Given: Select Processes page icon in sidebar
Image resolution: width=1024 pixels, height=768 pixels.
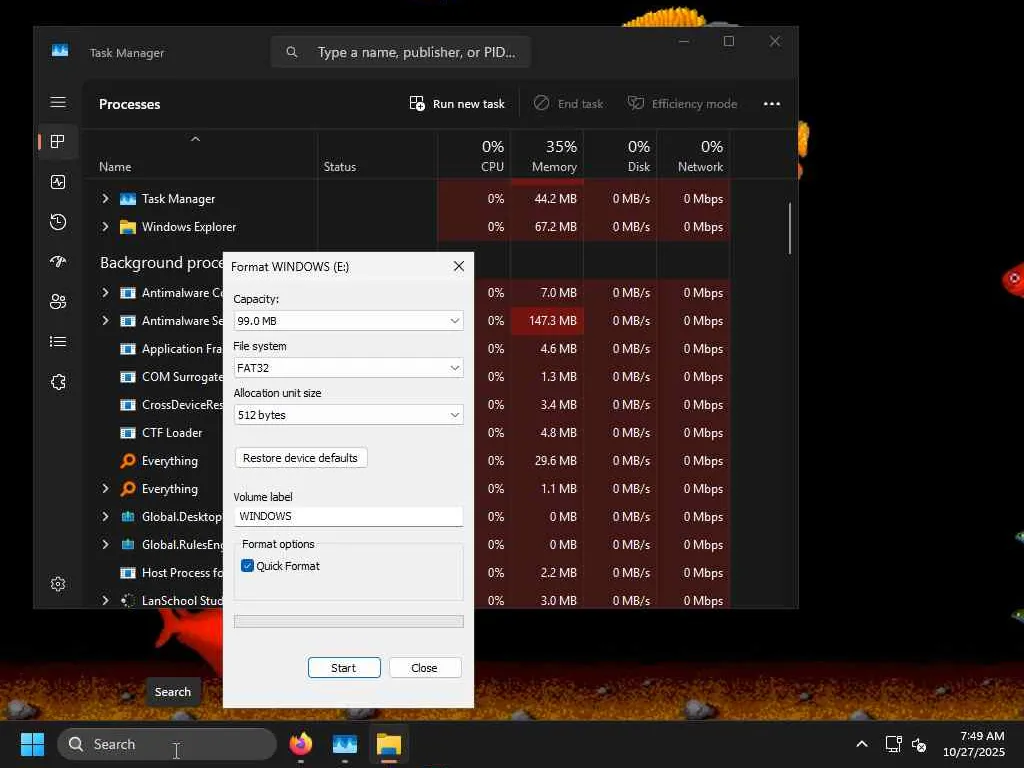Looking at the screenshot, I should [x=58, y=142].
